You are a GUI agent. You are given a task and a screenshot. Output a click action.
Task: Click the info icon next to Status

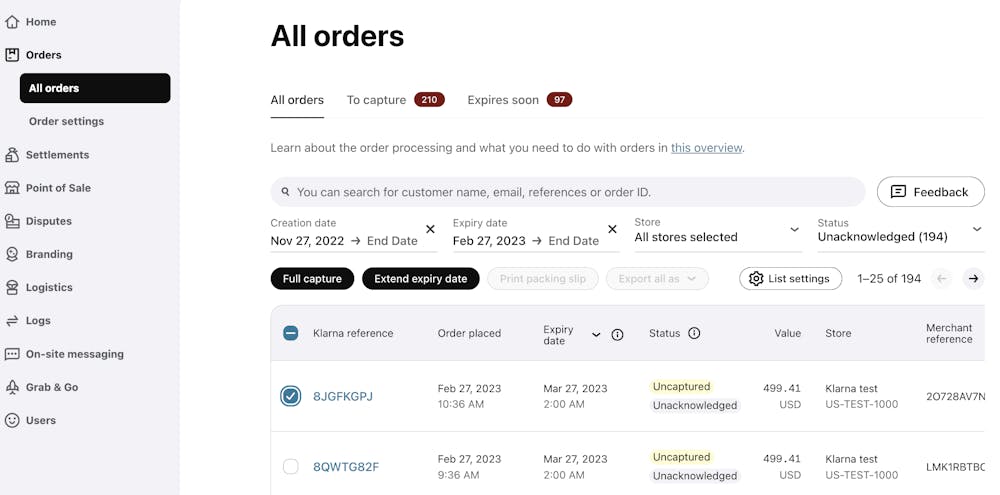click(695, 333)
